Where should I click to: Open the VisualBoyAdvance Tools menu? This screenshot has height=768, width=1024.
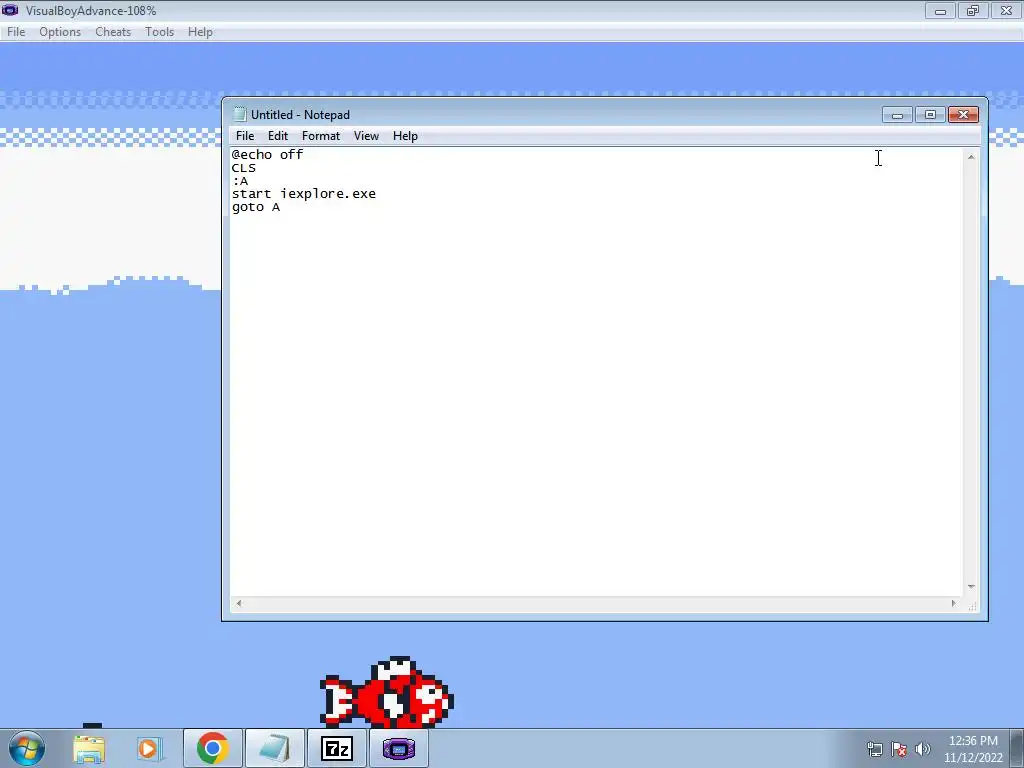pyautogui.click(x=159, y=32)
